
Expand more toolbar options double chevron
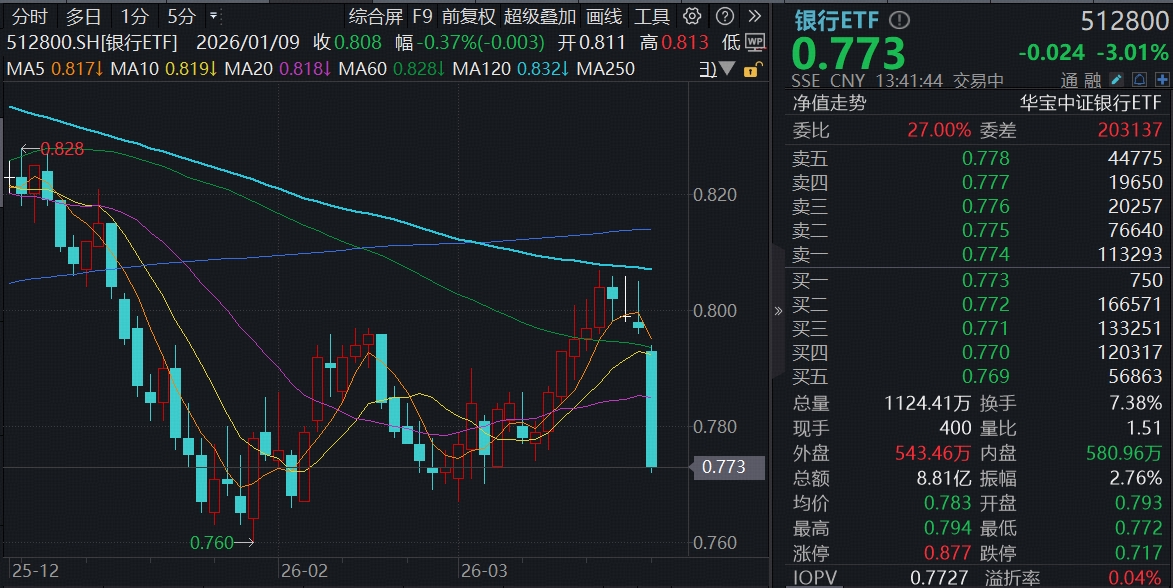[755, 16]
